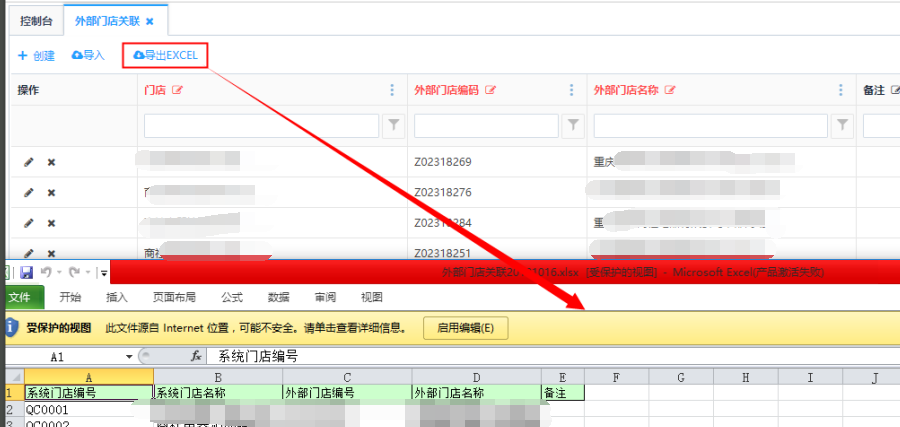Expand the Excel Name Box dropdown arrow
The height and width of the screenshot is (427, 900).
click(129, 356)
